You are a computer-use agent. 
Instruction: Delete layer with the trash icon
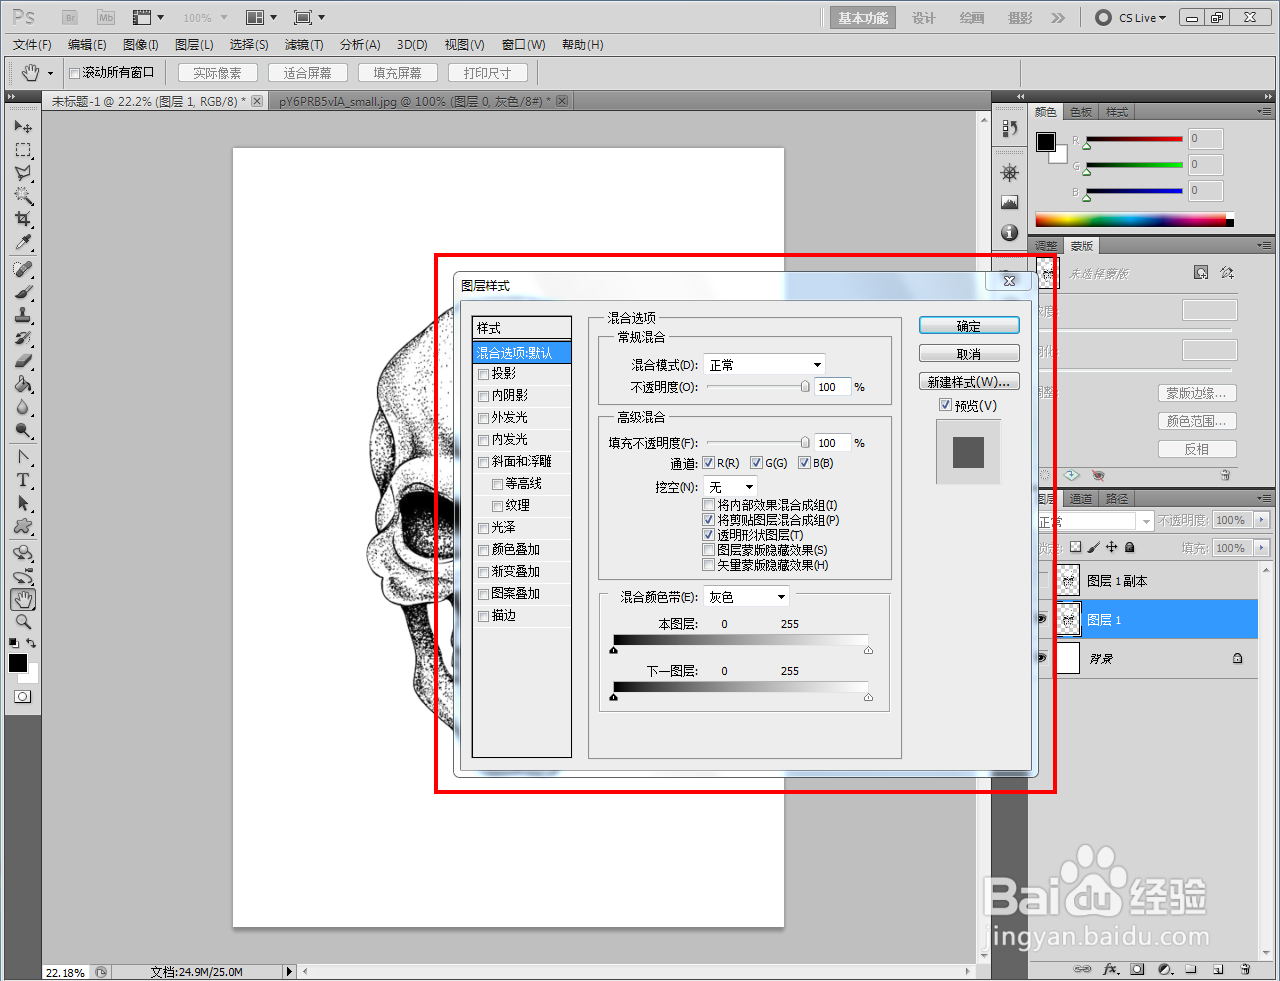point(1245,969)
